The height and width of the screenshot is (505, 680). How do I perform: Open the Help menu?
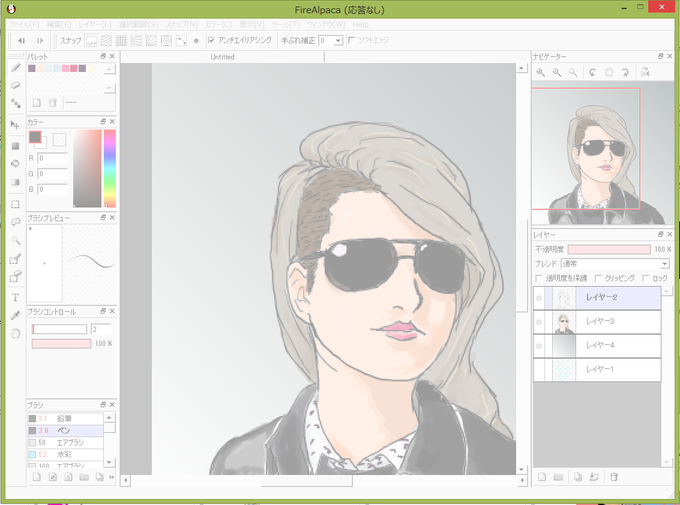click(x=360, y=24)
